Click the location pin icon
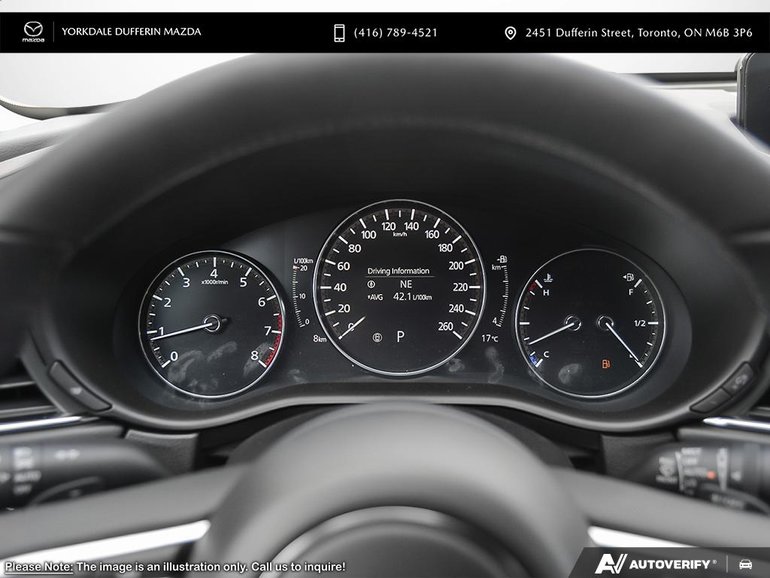Image resolution: width=770 pixels, height=578 pixels. point(510,33)
